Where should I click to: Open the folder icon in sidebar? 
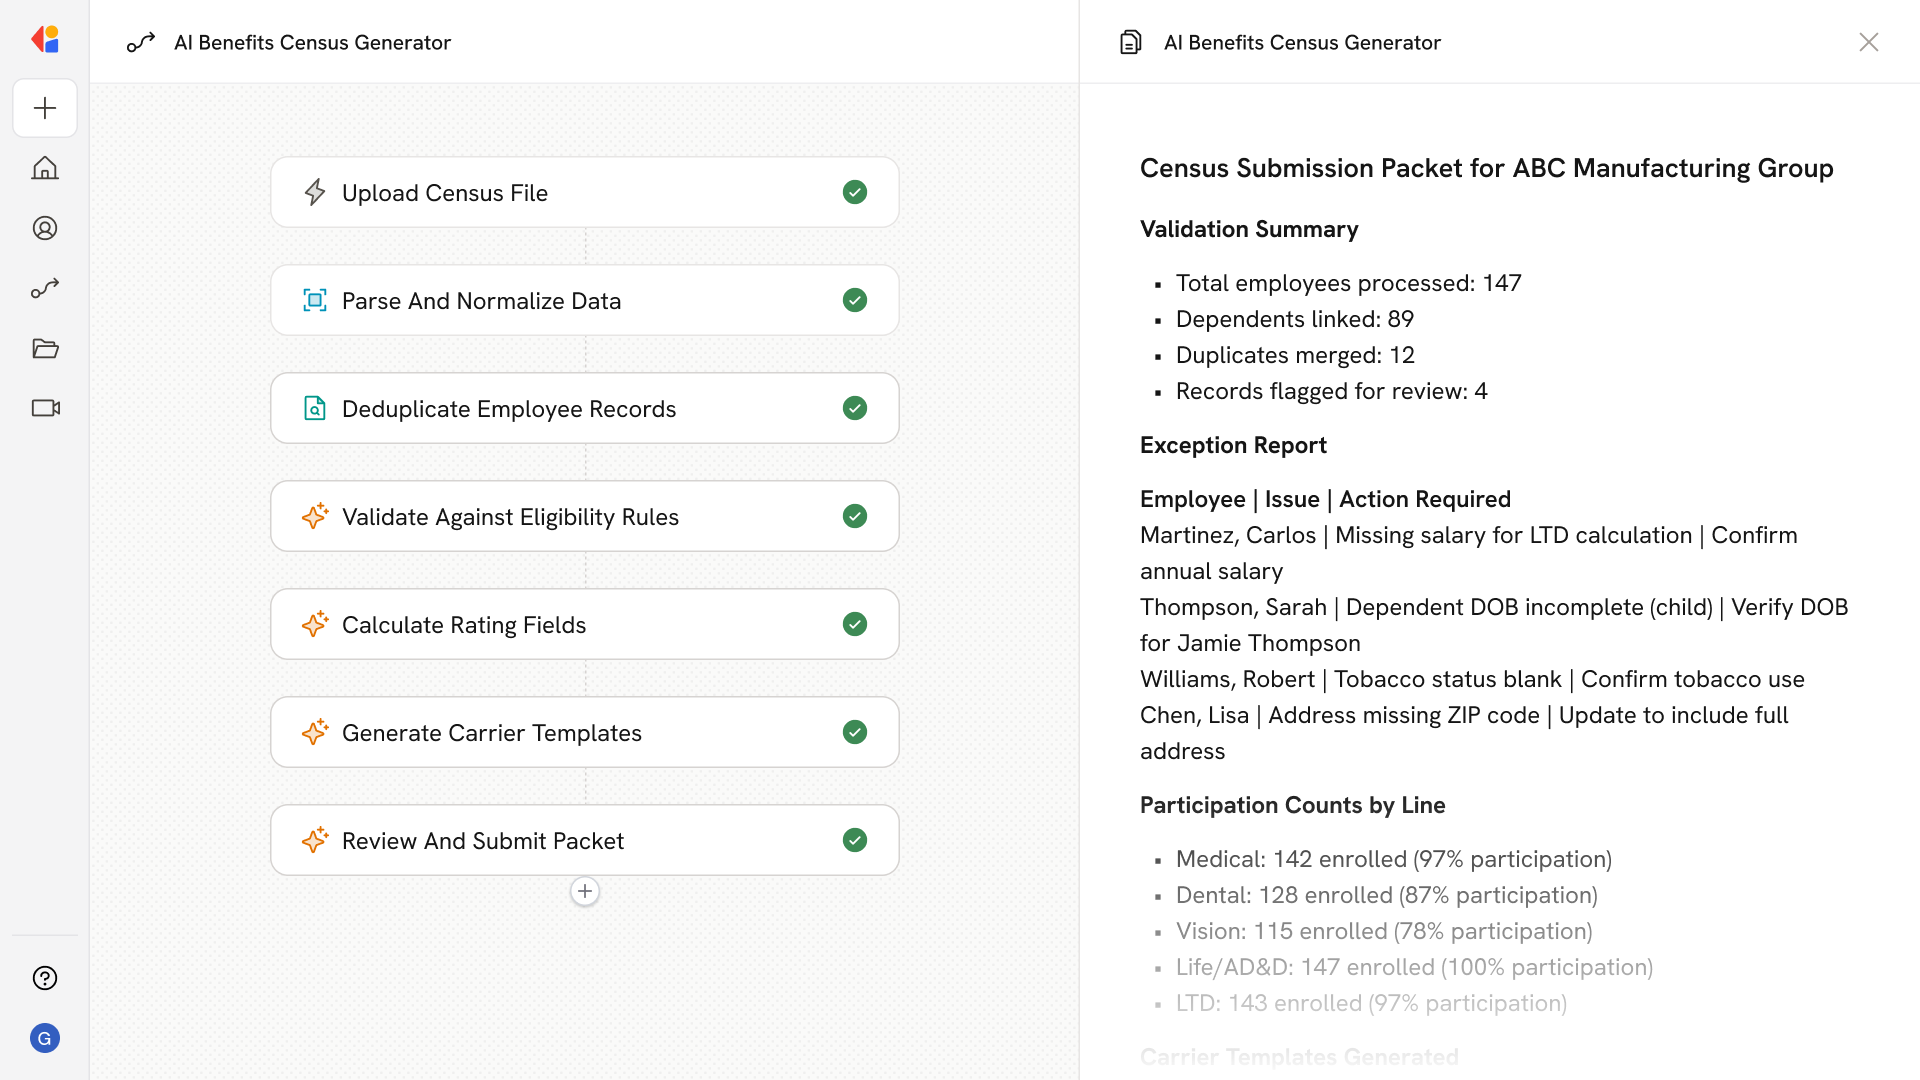coord(45,348)
